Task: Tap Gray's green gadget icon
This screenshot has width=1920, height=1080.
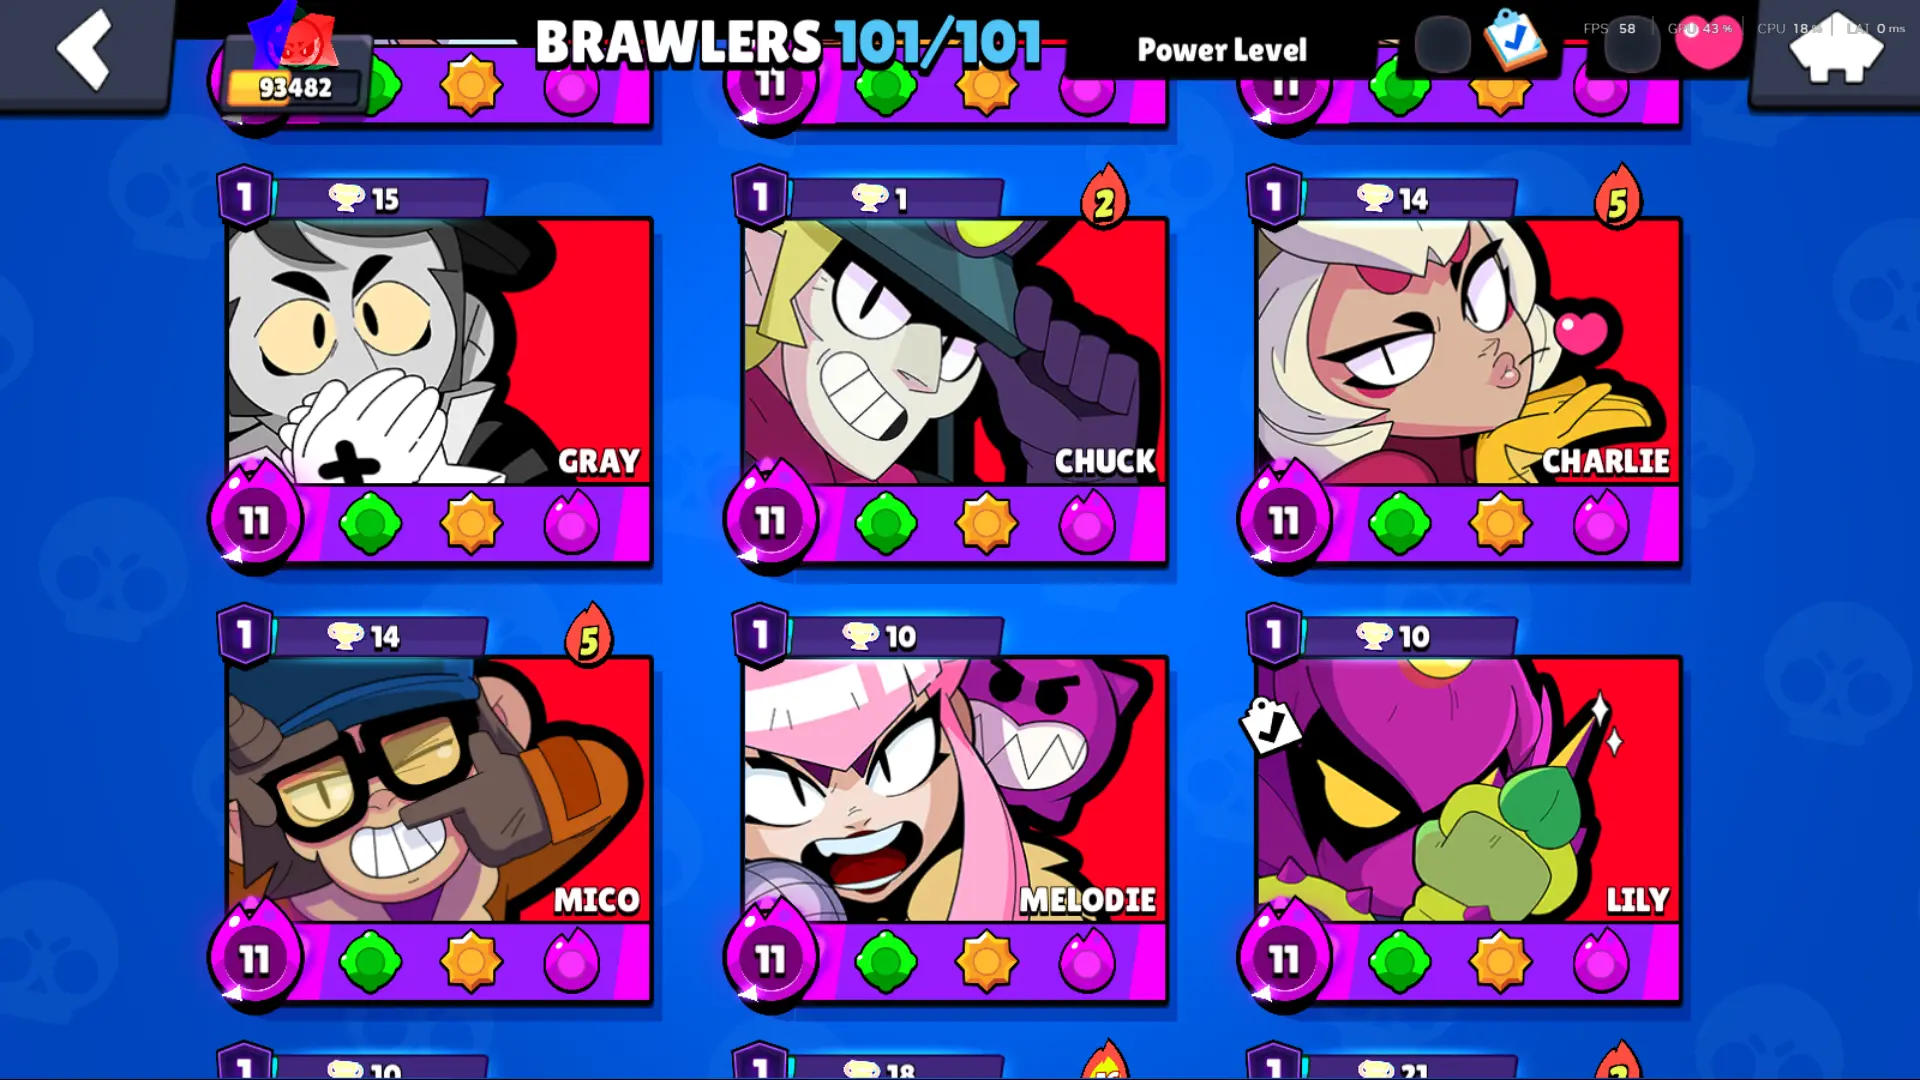Action: (x=370, y=523)
